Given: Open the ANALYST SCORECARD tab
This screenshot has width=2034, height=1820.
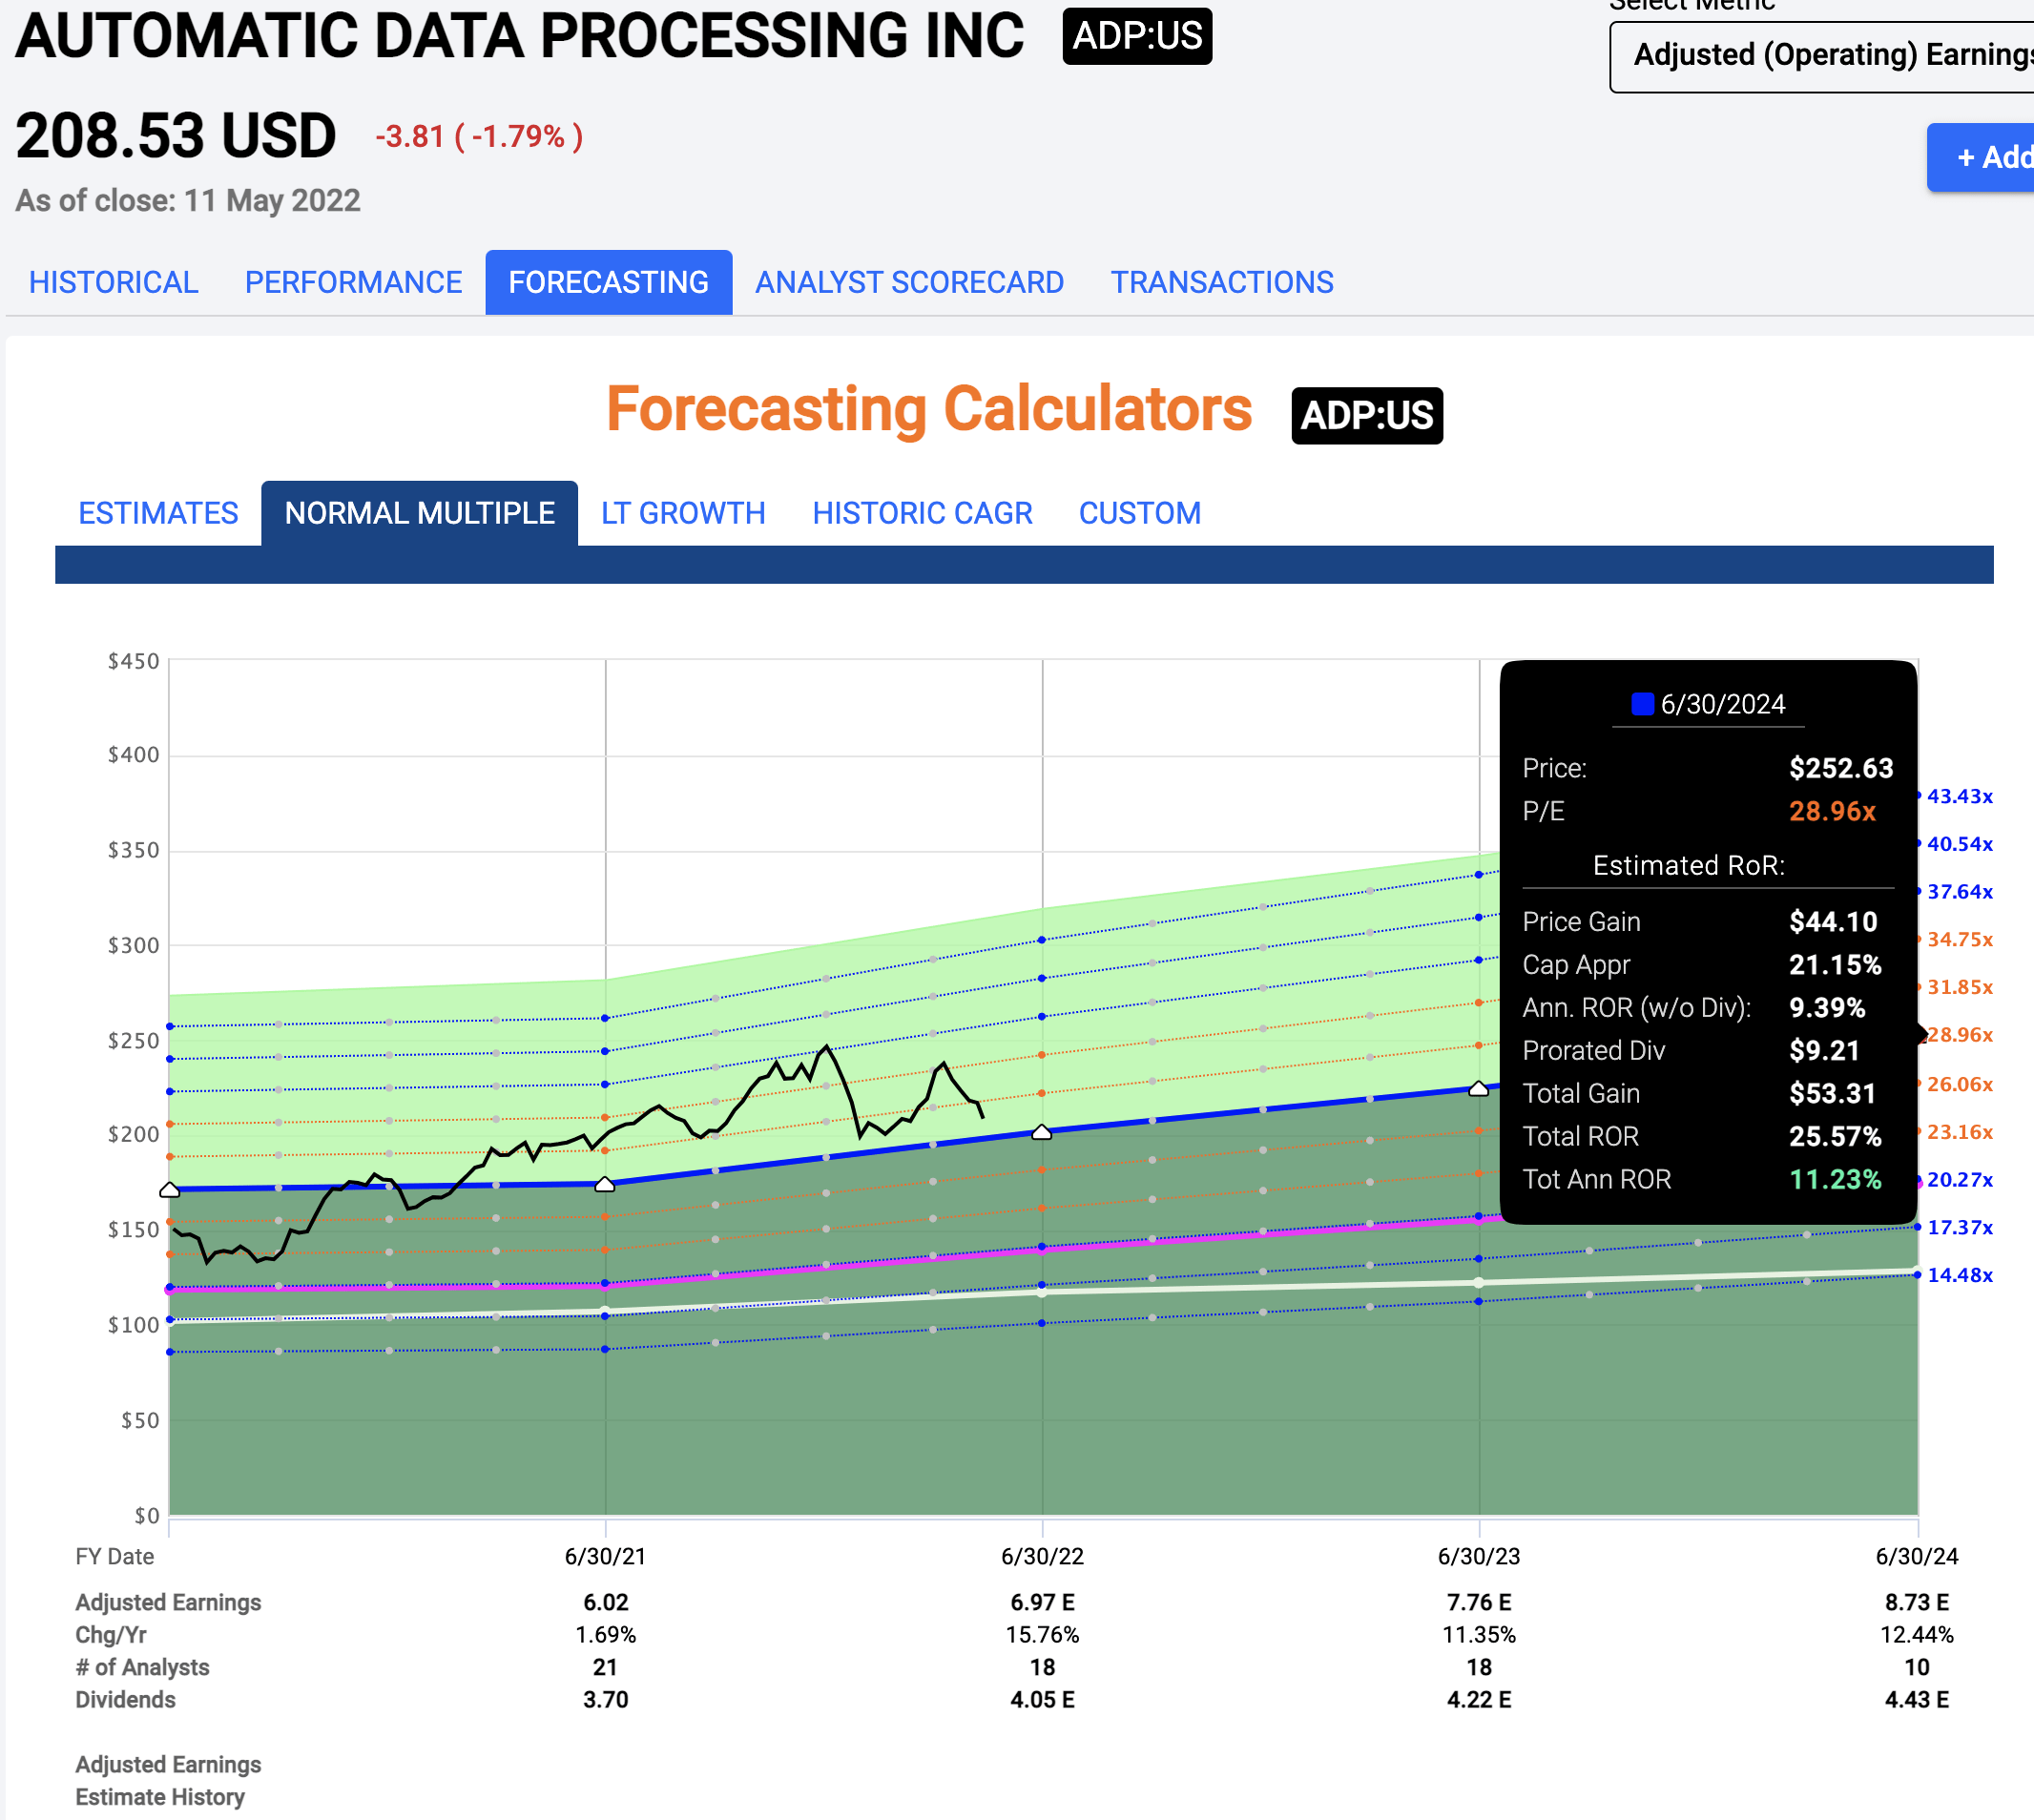Looking at the screenshot, I should click(909, 282).
